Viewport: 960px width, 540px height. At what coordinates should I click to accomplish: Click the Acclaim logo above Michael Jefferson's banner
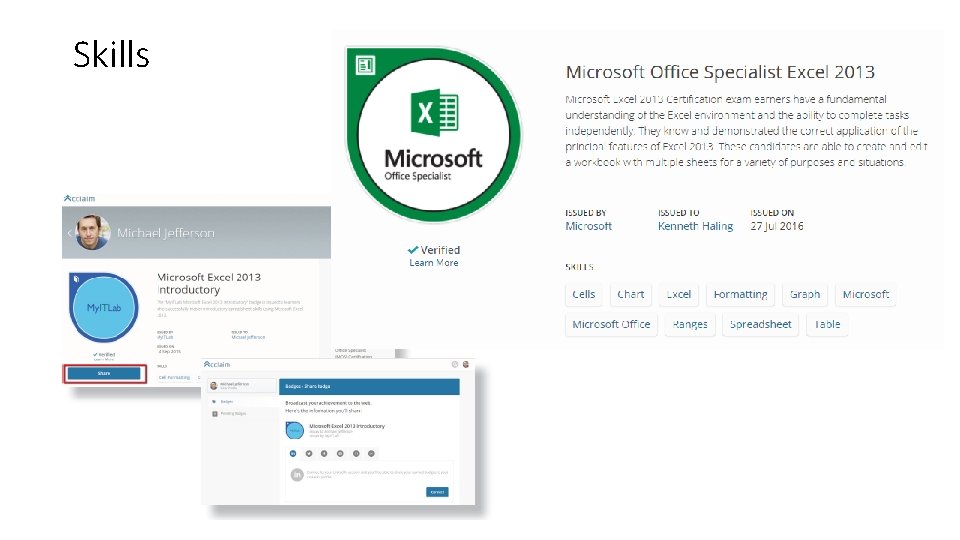point(80,198)
